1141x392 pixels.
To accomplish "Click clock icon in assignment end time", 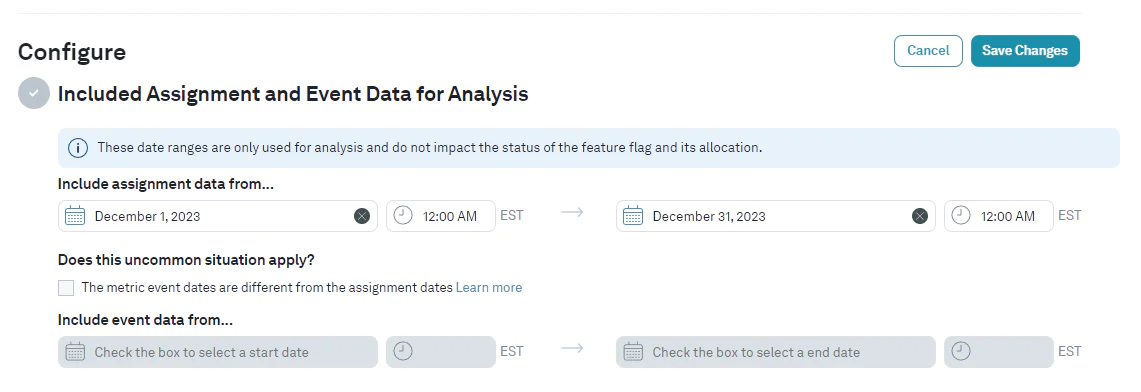I will (x=961, y=215).
